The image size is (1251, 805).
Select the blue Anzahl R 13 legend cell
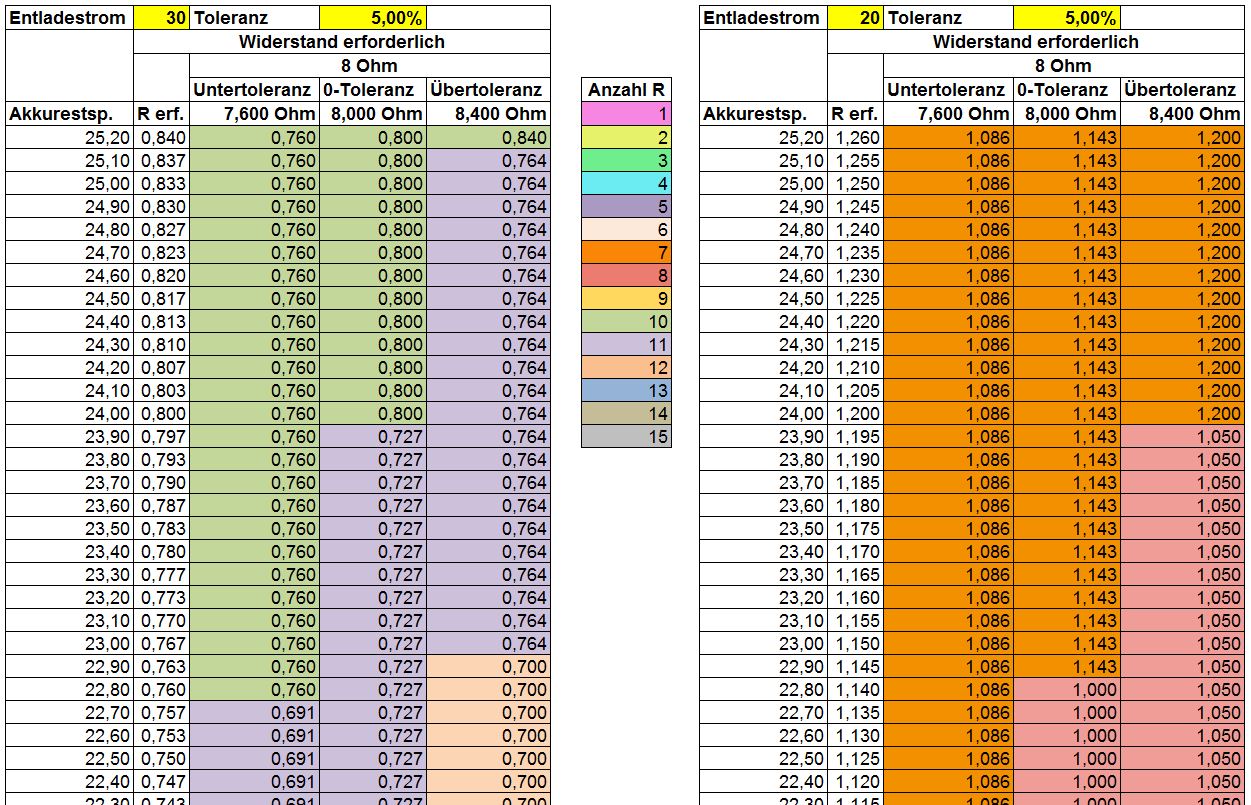pos(626,390)
